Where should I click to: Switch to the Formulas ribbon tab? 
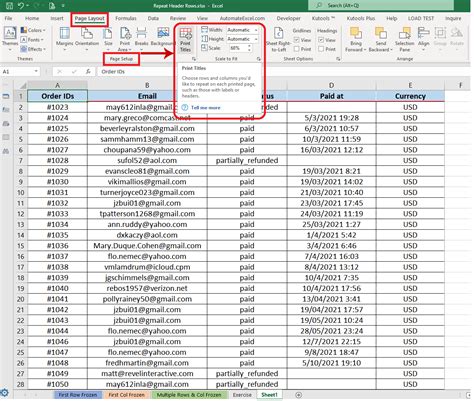tap(126, 18)
